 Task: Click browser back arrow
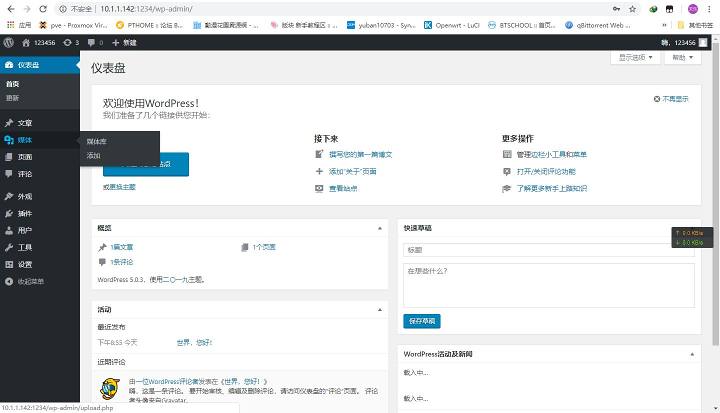(x=11, y=9)
